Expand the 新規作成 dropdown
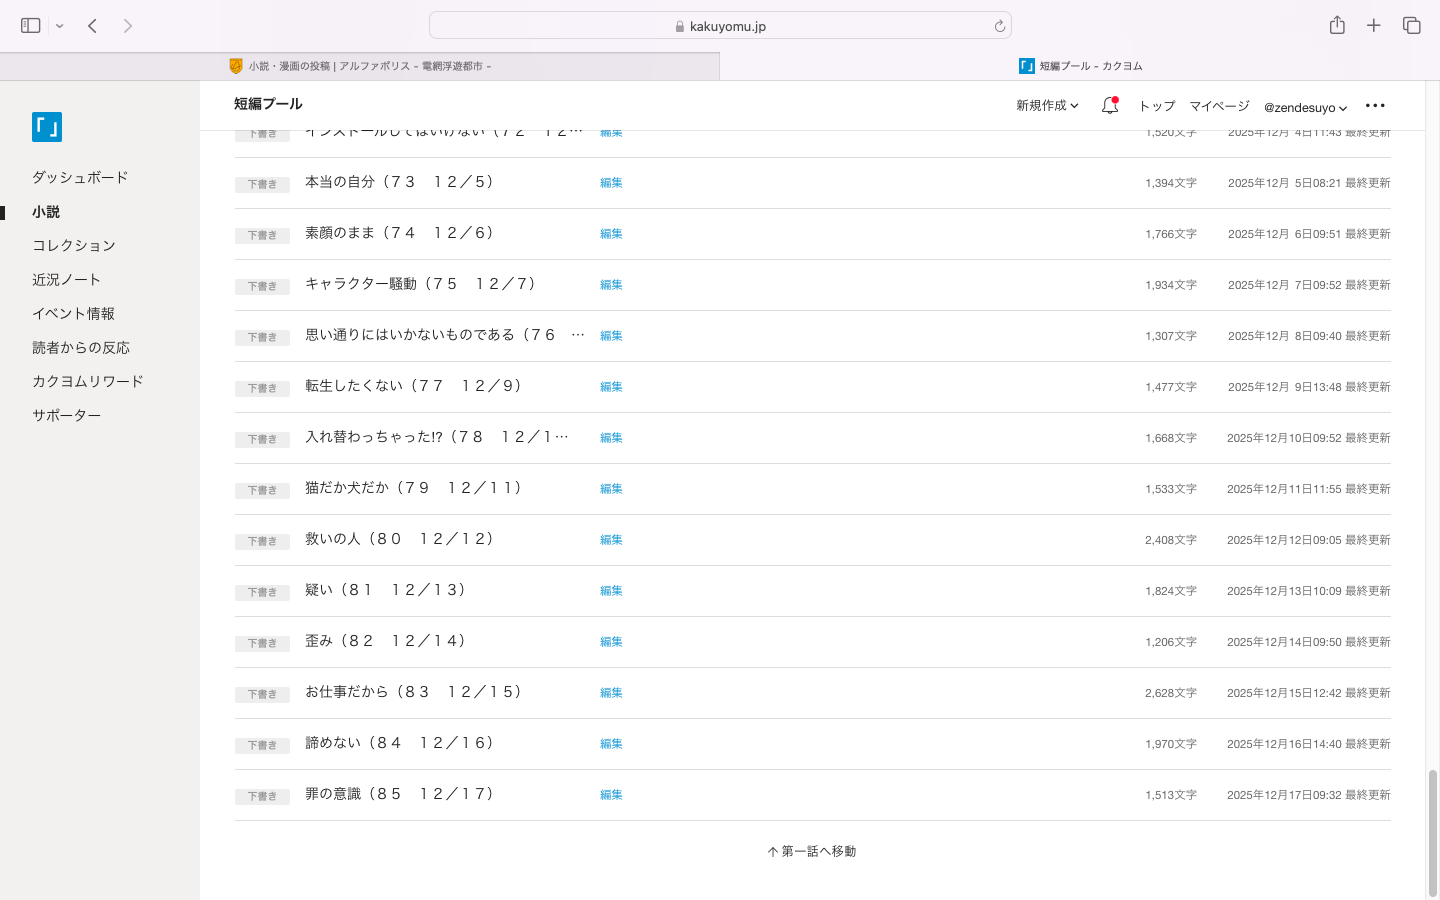The width and height of the screenshot is (1440, 900). [1047, 106]
